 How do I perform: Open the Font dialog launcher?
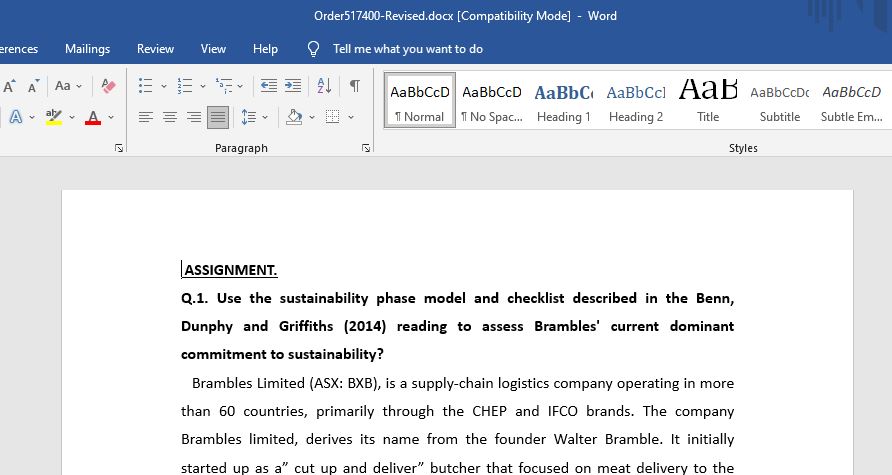[119, 148]
